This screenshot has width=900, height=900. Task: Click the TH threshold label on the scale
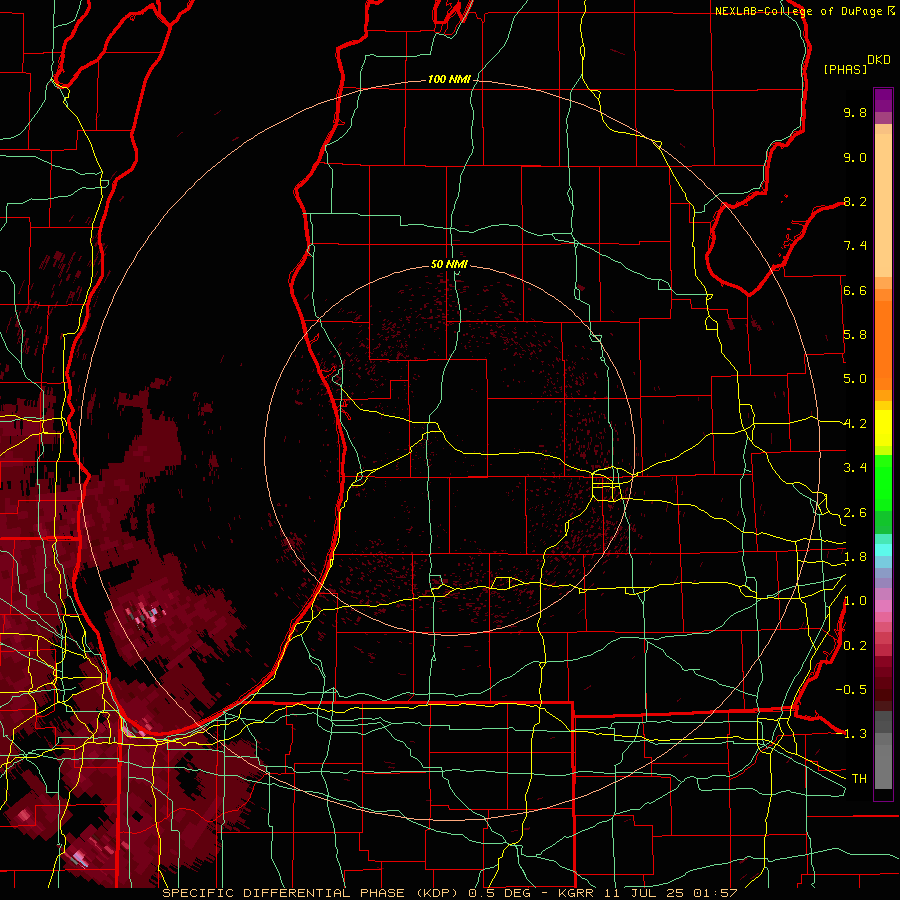coord(859,779)
